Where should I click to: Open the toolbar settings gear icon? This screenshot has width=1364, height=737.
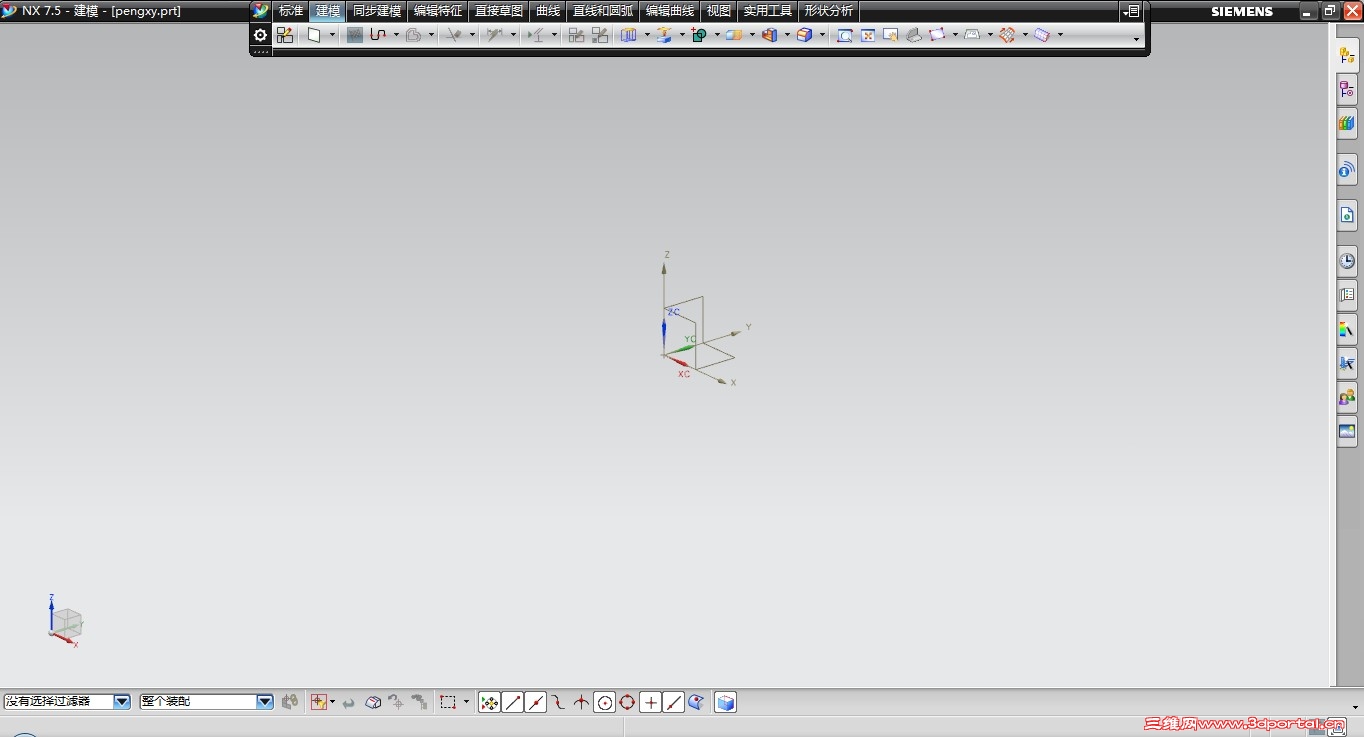coord(260,35)
